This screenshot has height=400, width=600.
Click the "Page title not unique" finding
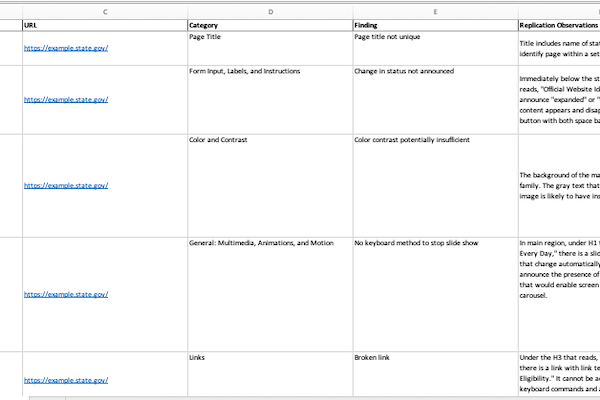[x=435, y=48]
